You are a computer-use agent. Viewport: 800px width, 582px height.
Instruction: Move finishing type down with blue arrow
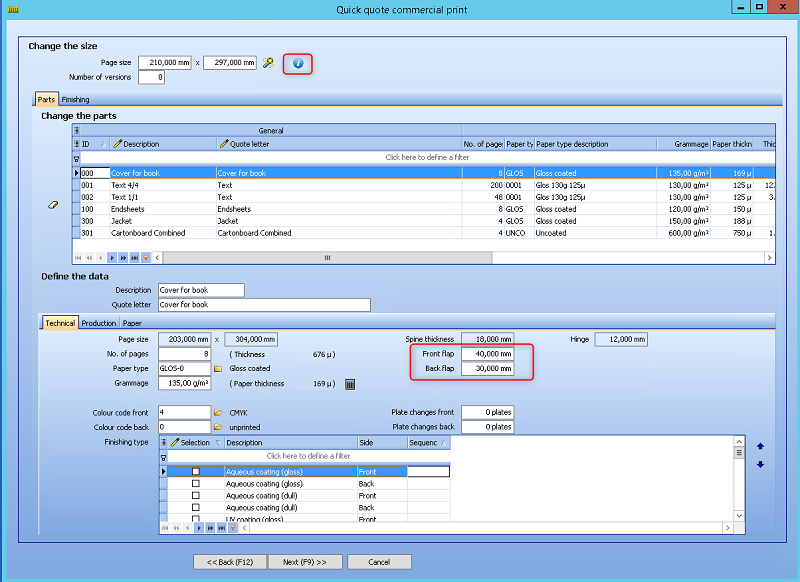coord(760,464)
